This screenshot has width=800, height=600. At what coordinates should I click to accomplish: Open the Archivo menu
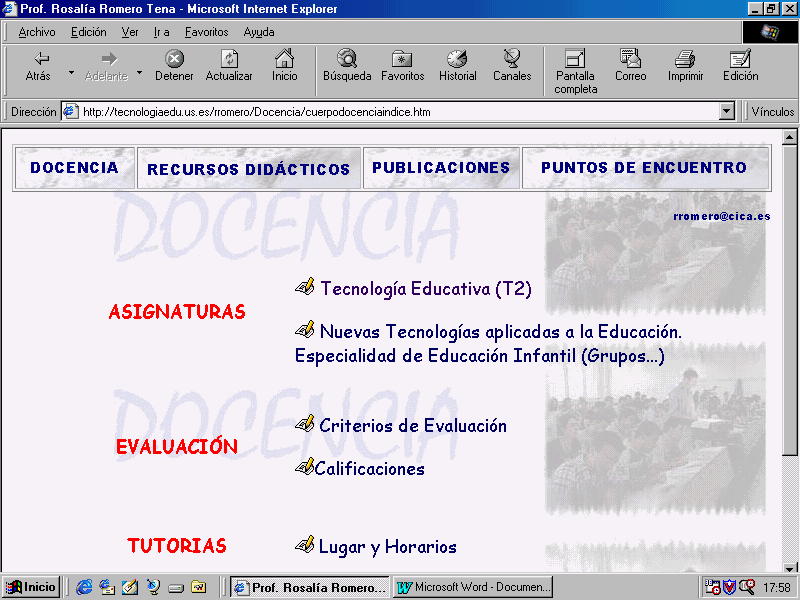point(37,32)
